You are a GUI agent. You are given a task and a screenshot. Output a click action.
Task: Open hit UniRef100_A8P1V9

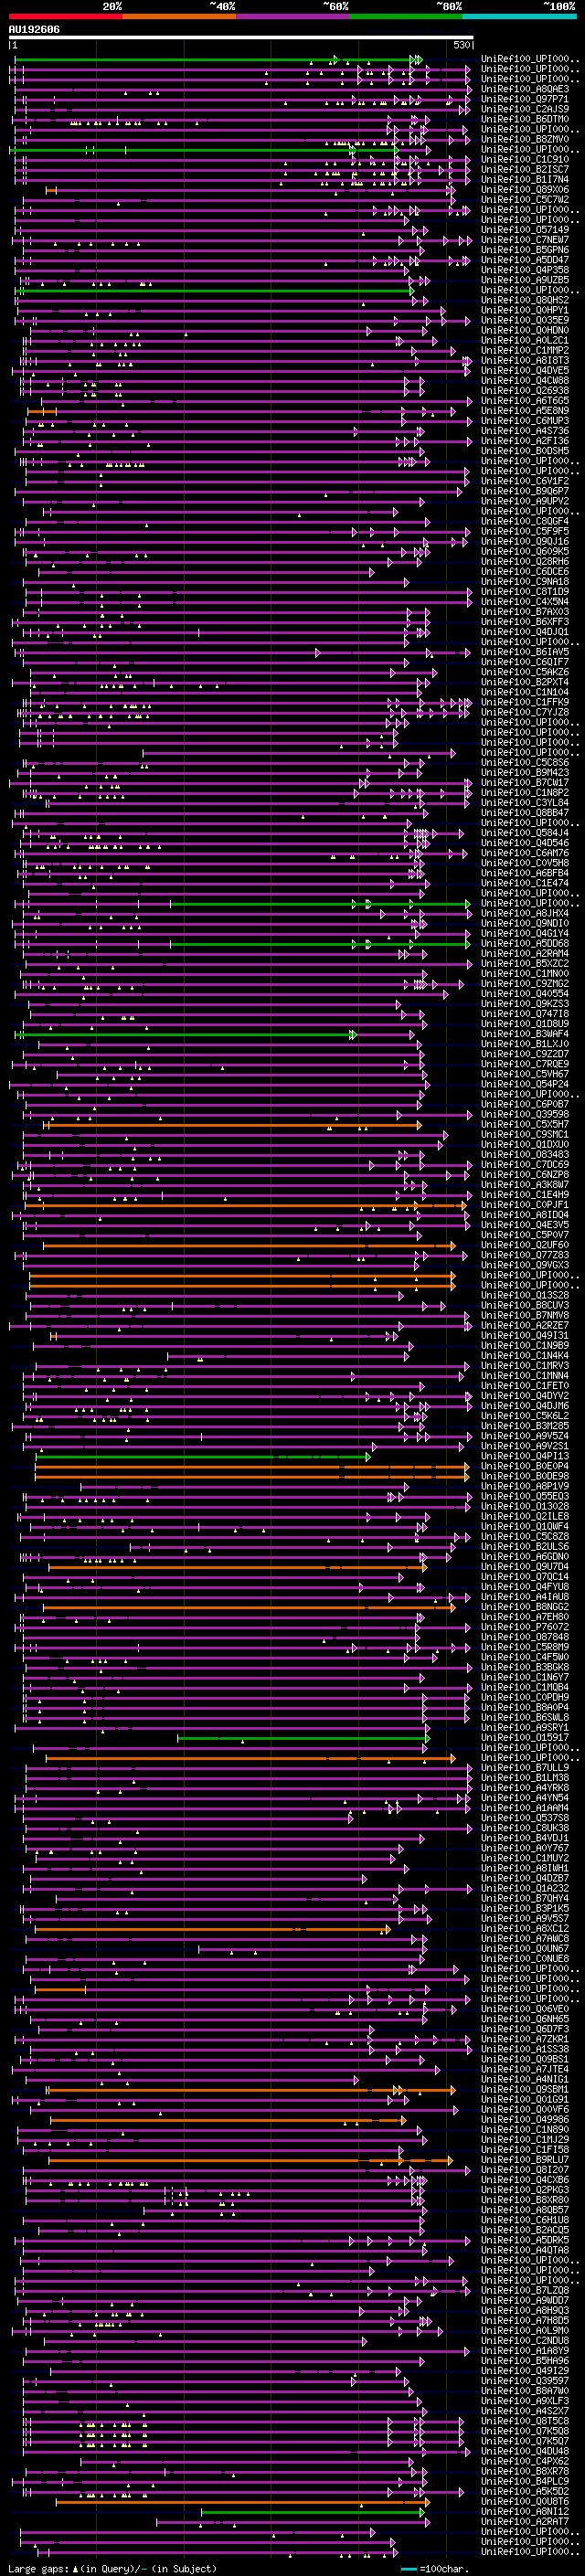pos(525,1486)
